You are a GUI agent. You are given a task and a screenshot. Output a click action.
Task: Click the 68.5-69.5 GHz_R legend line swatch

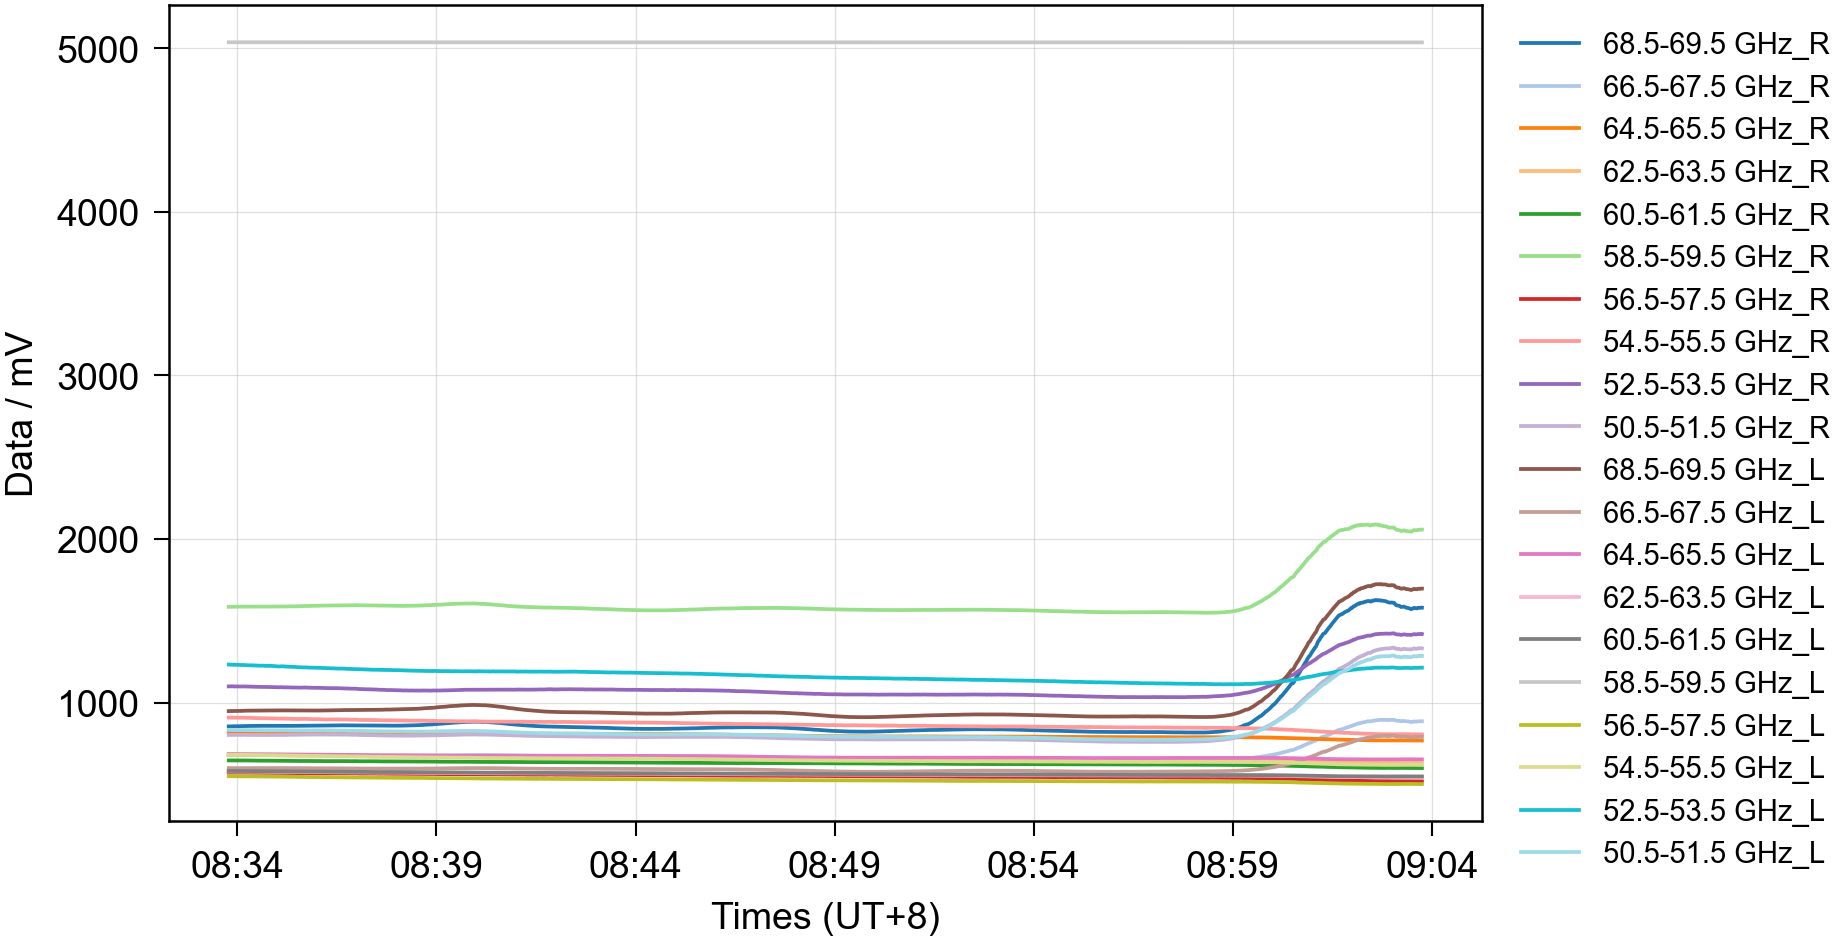[1549, 44]
